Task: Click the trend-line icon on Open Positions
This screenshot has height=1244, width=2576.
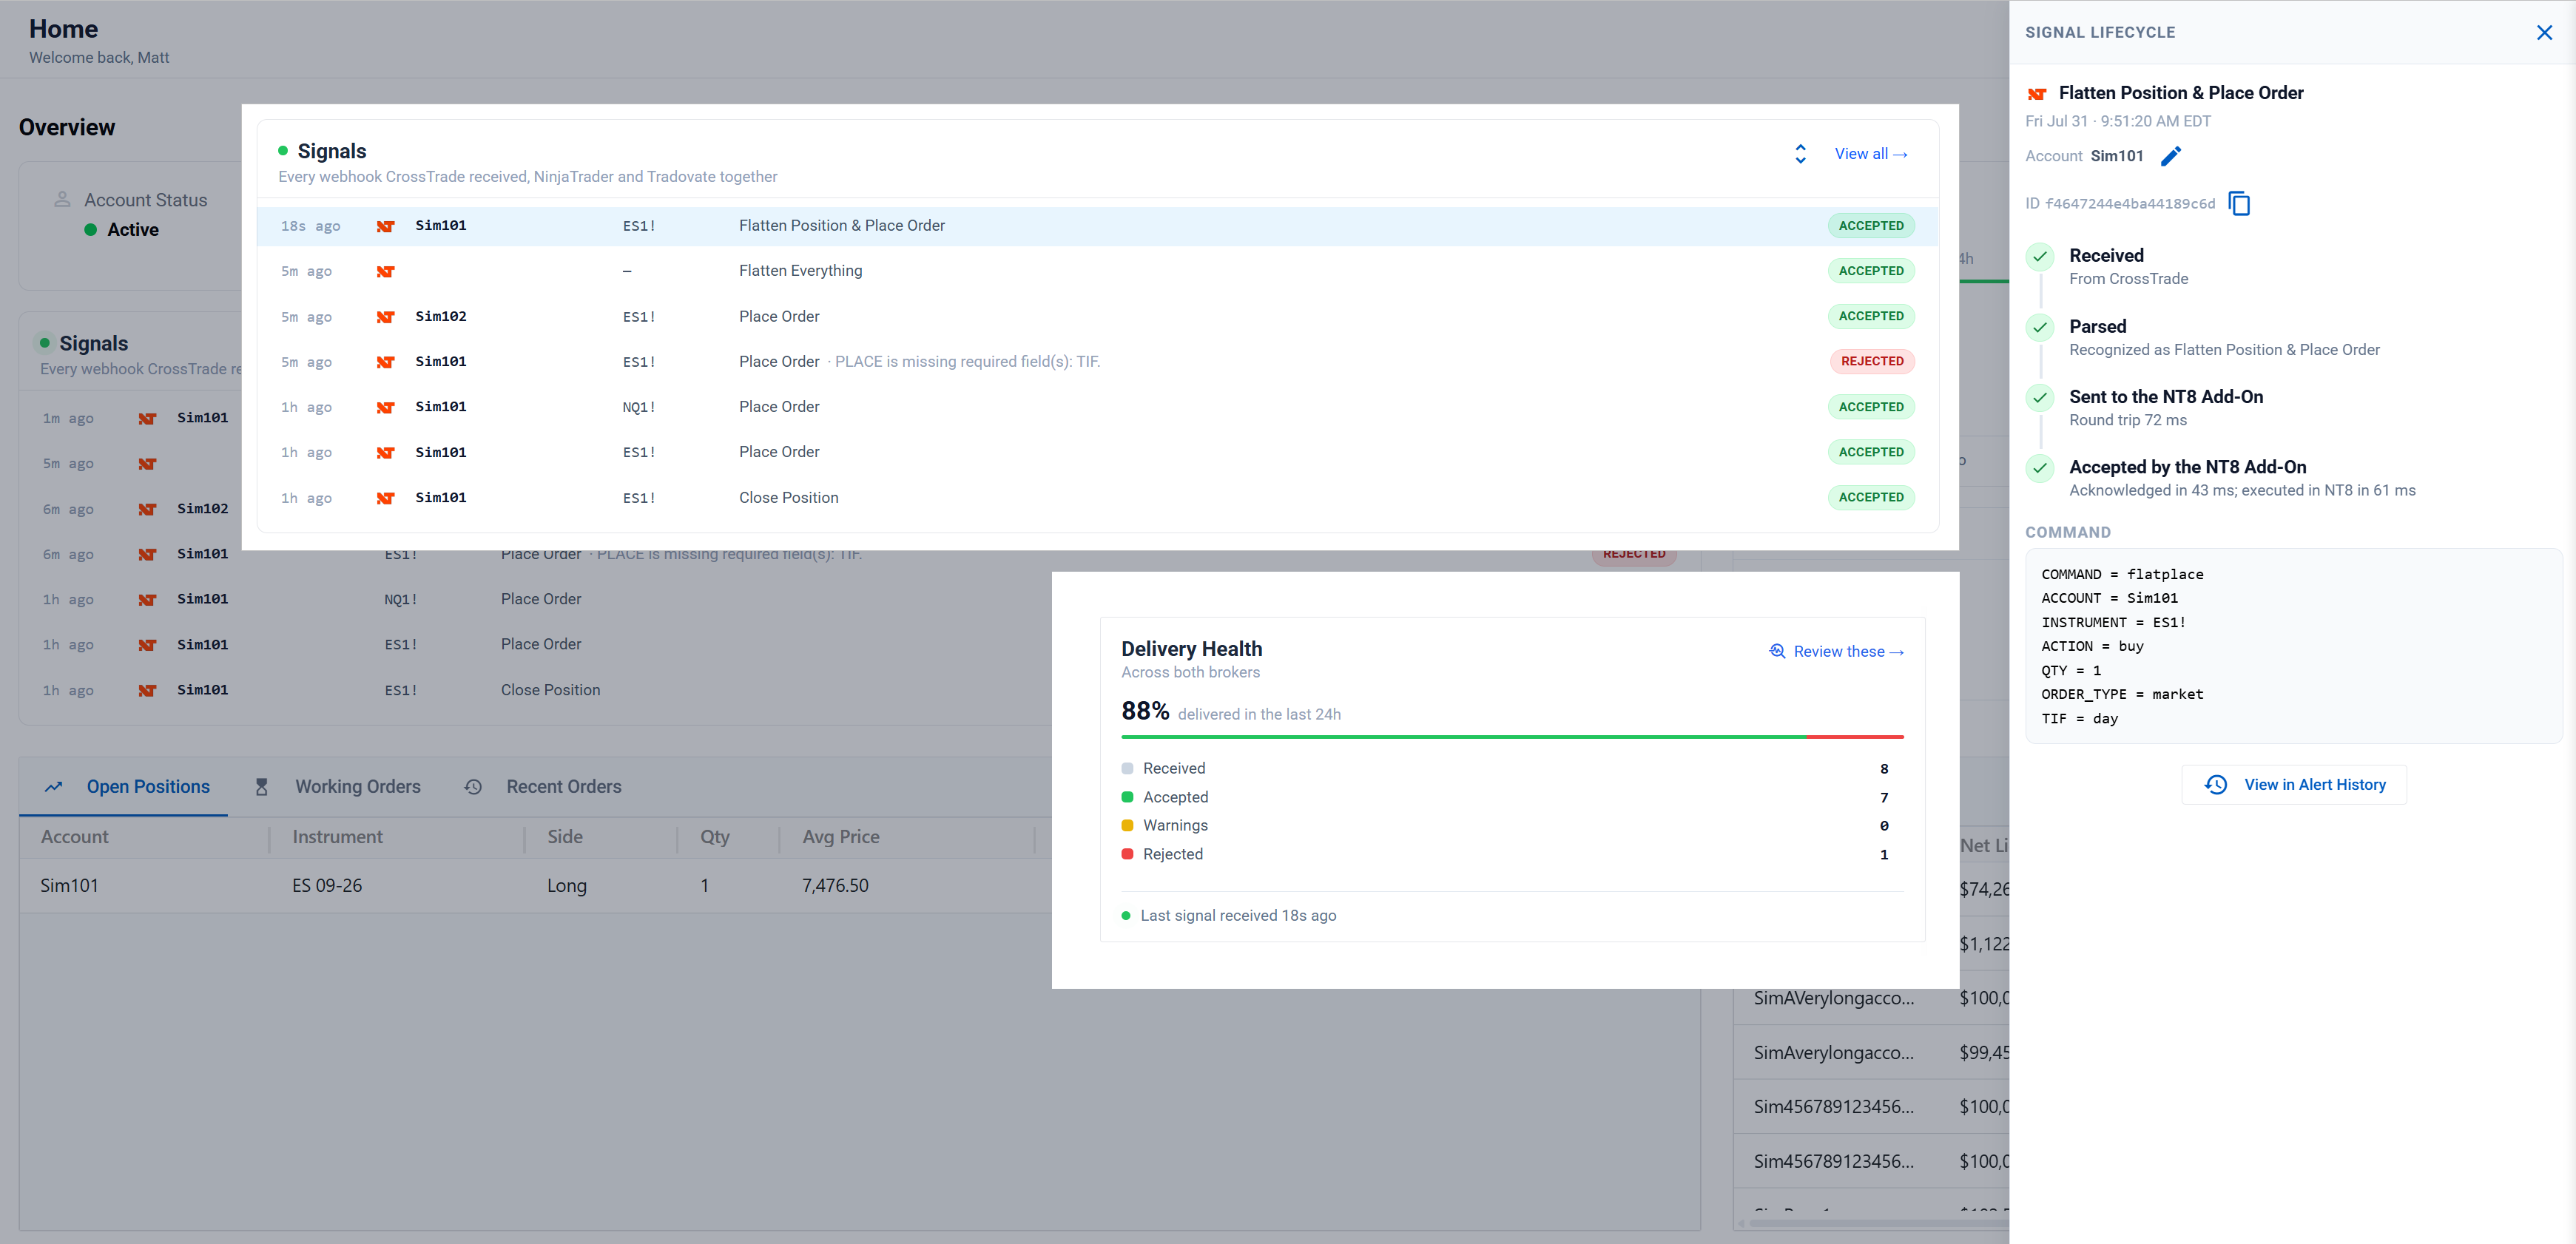Action: (x=54, y=787)
